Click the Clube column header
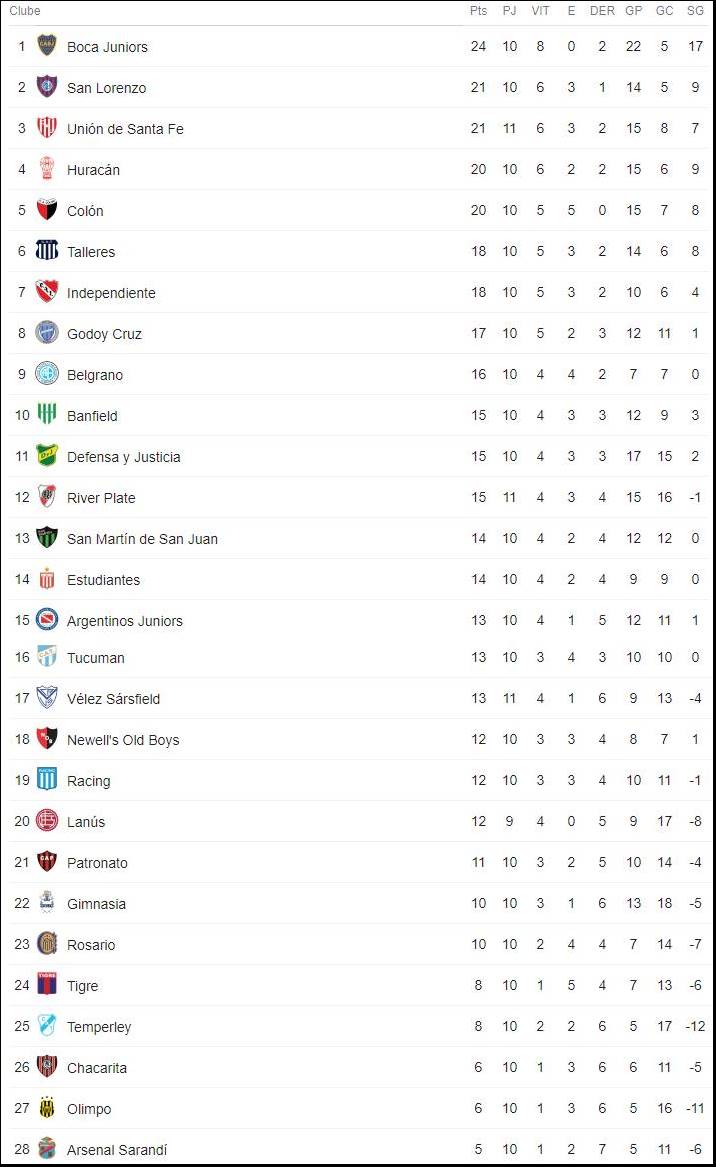 (24, 11)
